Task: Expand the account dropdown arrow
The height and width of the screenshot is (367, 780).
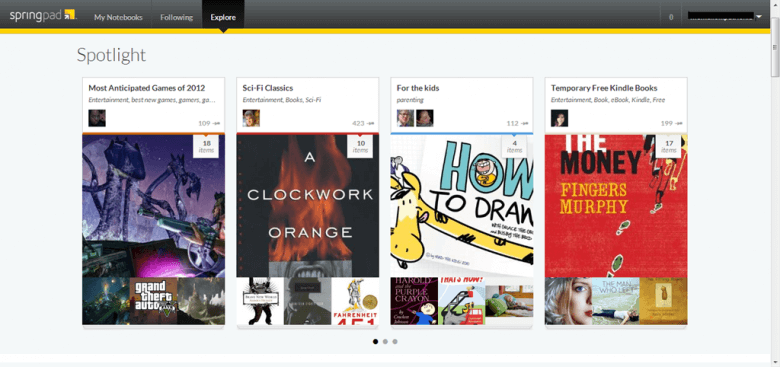Action: click(x=759, y=17)
